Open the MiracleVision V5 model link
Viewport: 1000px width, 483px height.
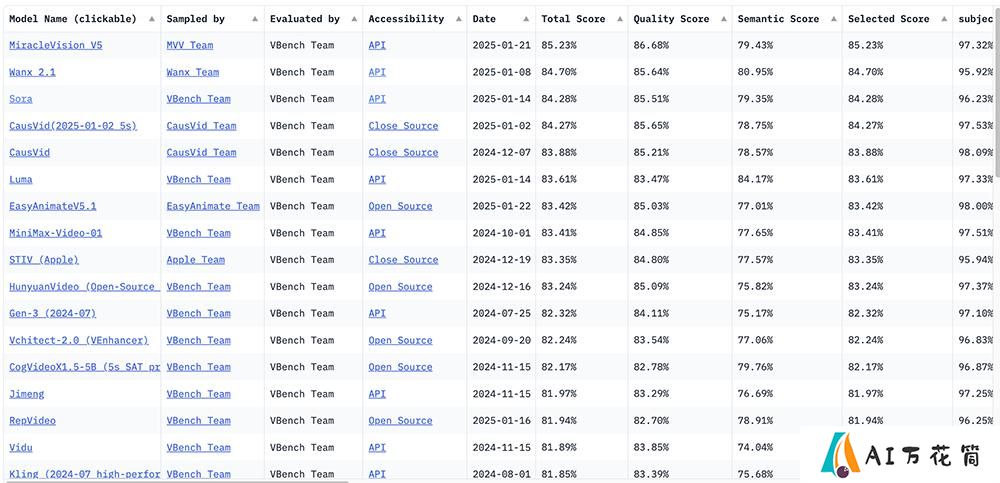coord(55,45)
